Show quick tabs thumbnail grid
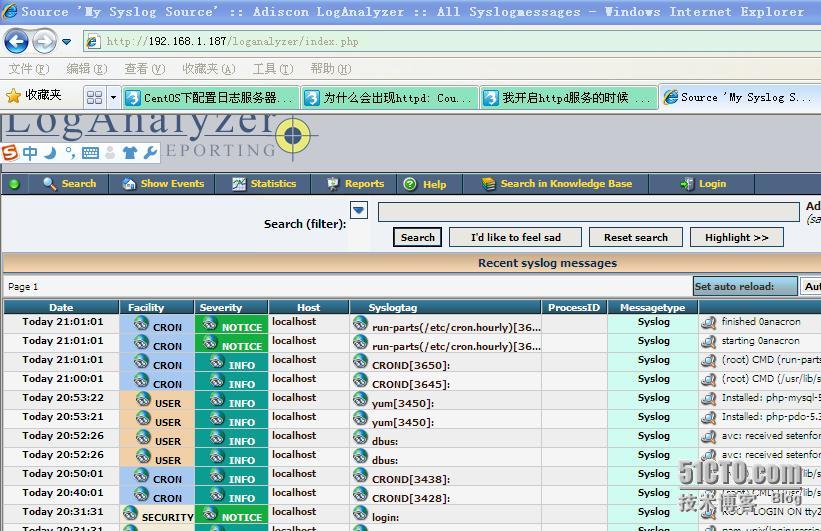The width and height of the screenshot is (821, 531). click(x=94, y=97)
